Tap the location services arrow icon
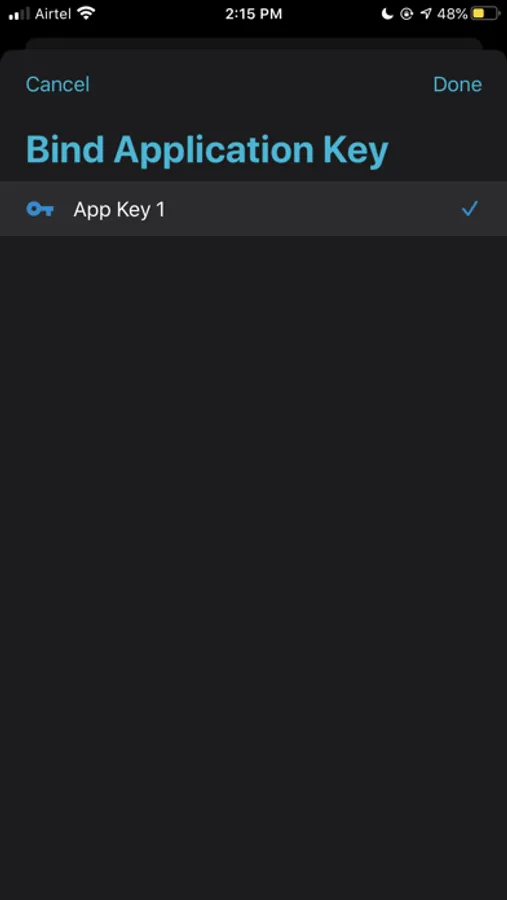 [x=425, y=14]
